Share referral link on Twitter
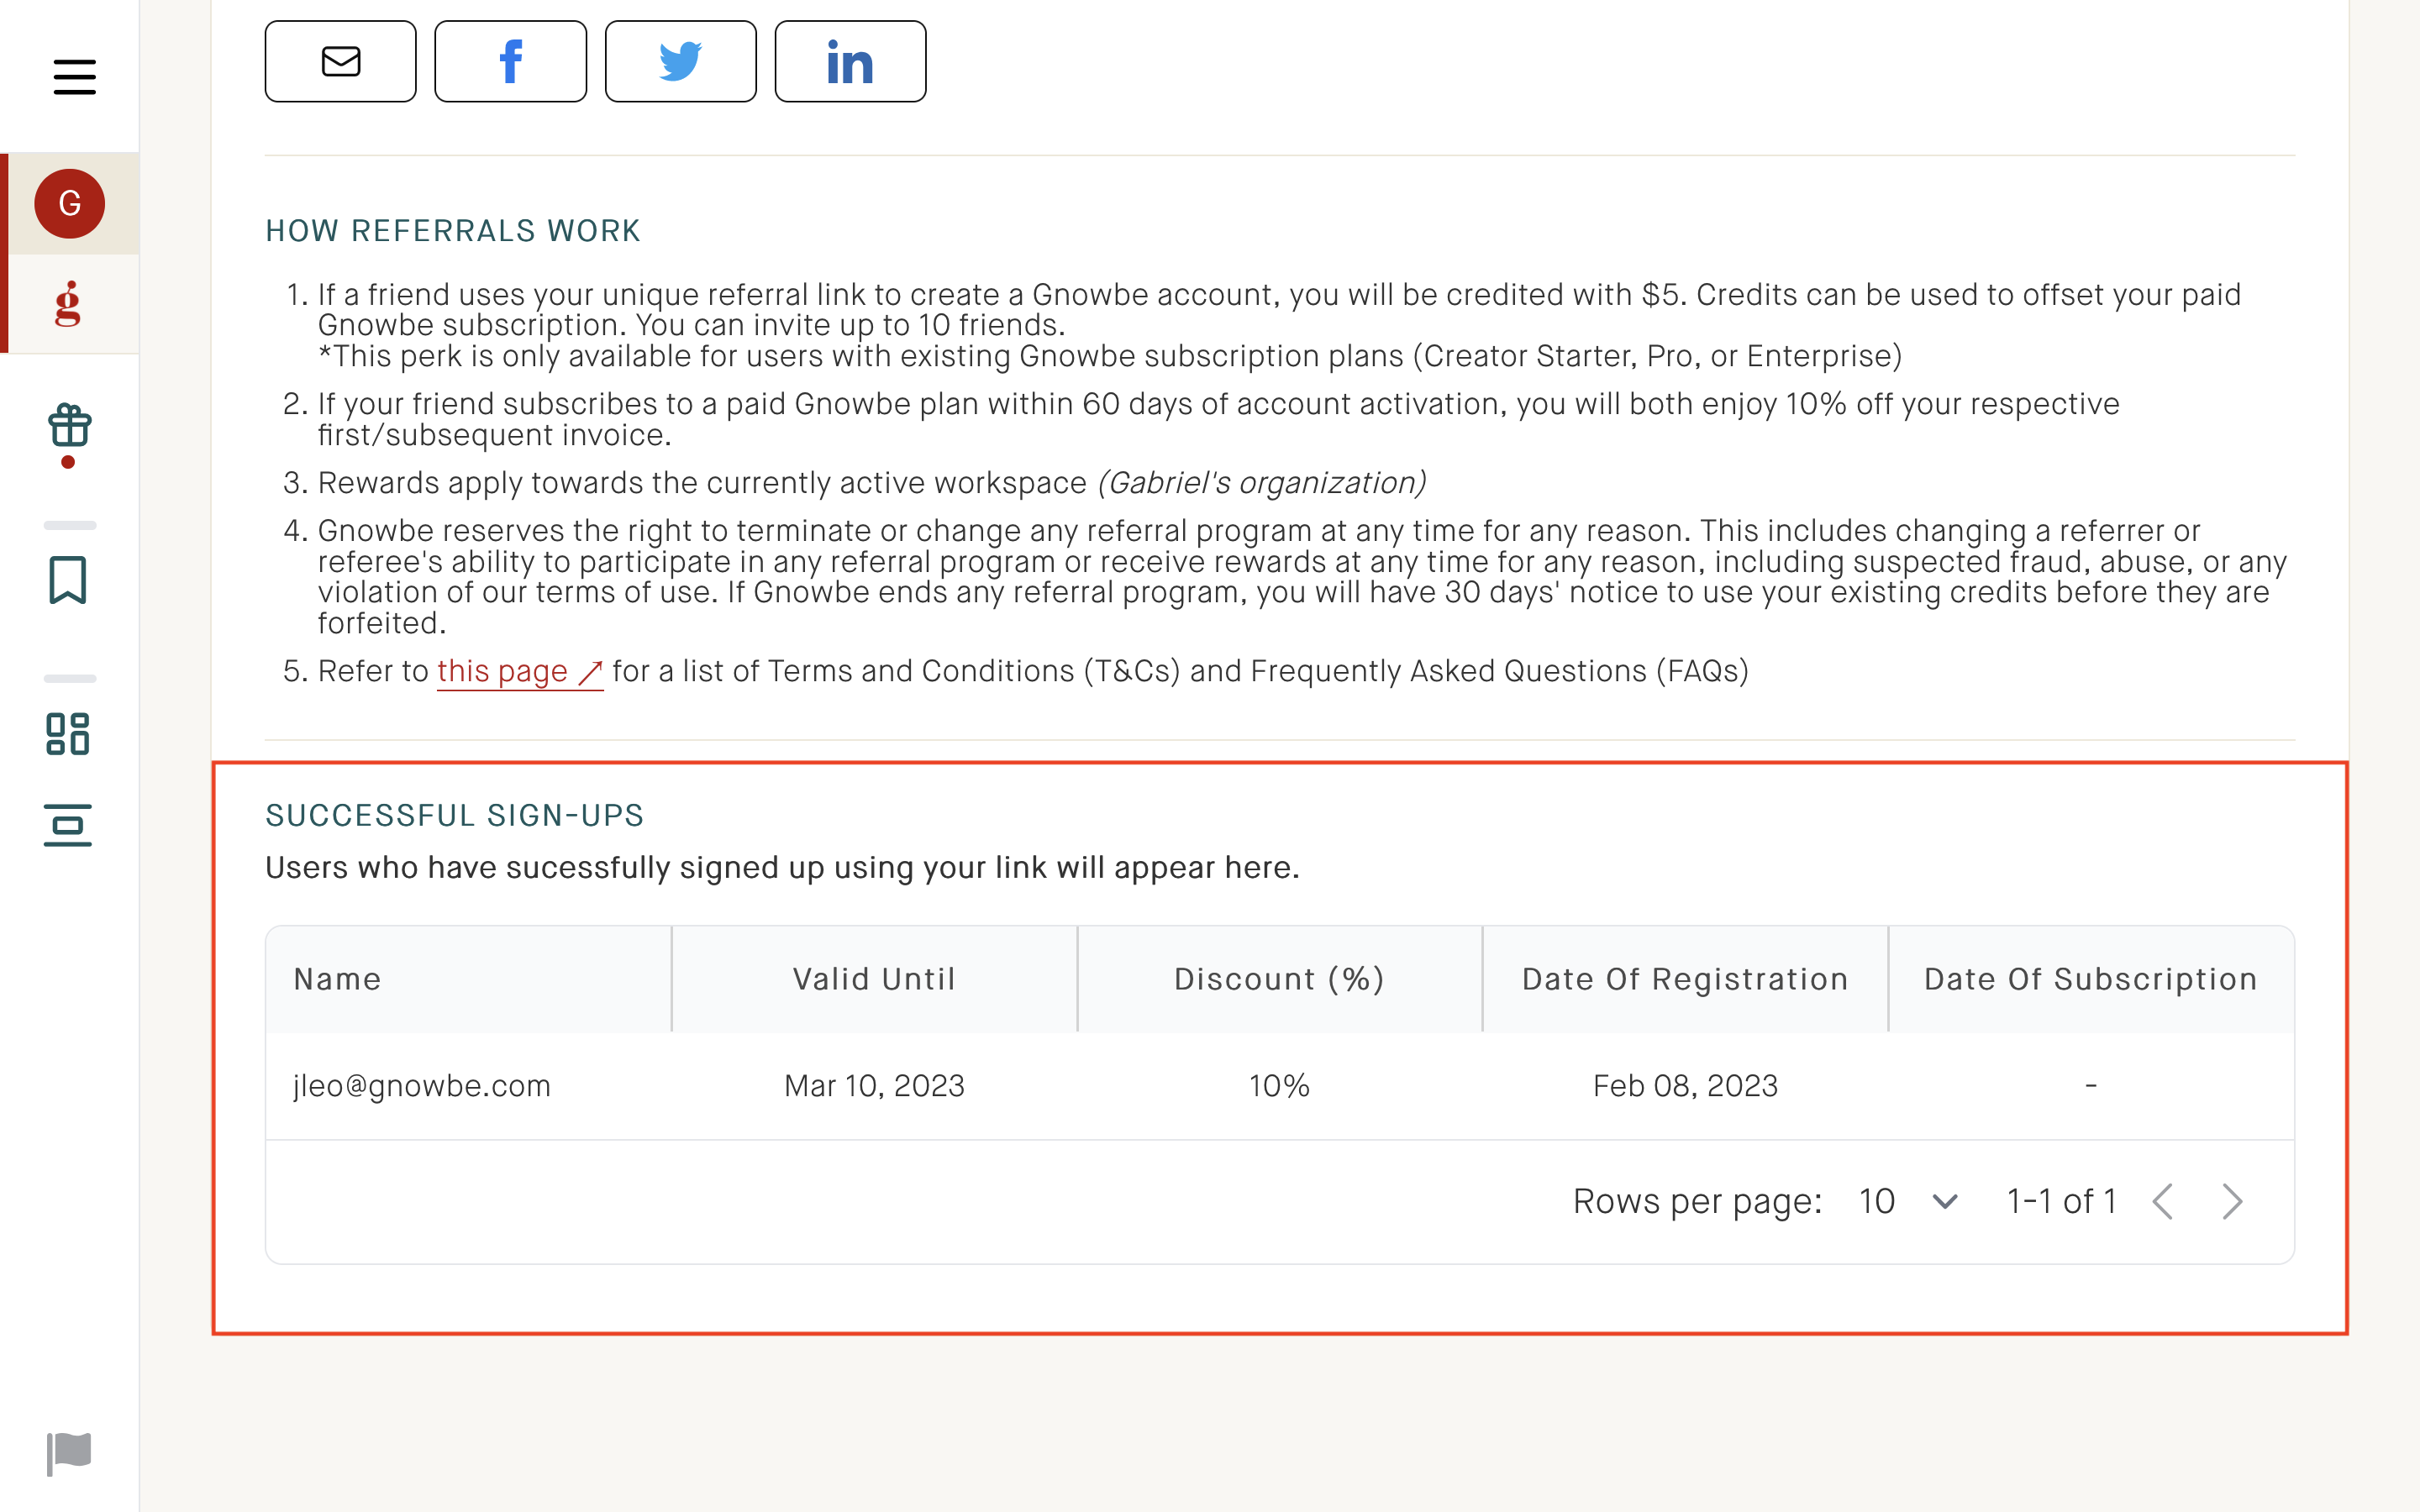The width and height of the screenshot is (2420, 1512). pyautogui.click(x=681, y=61)
